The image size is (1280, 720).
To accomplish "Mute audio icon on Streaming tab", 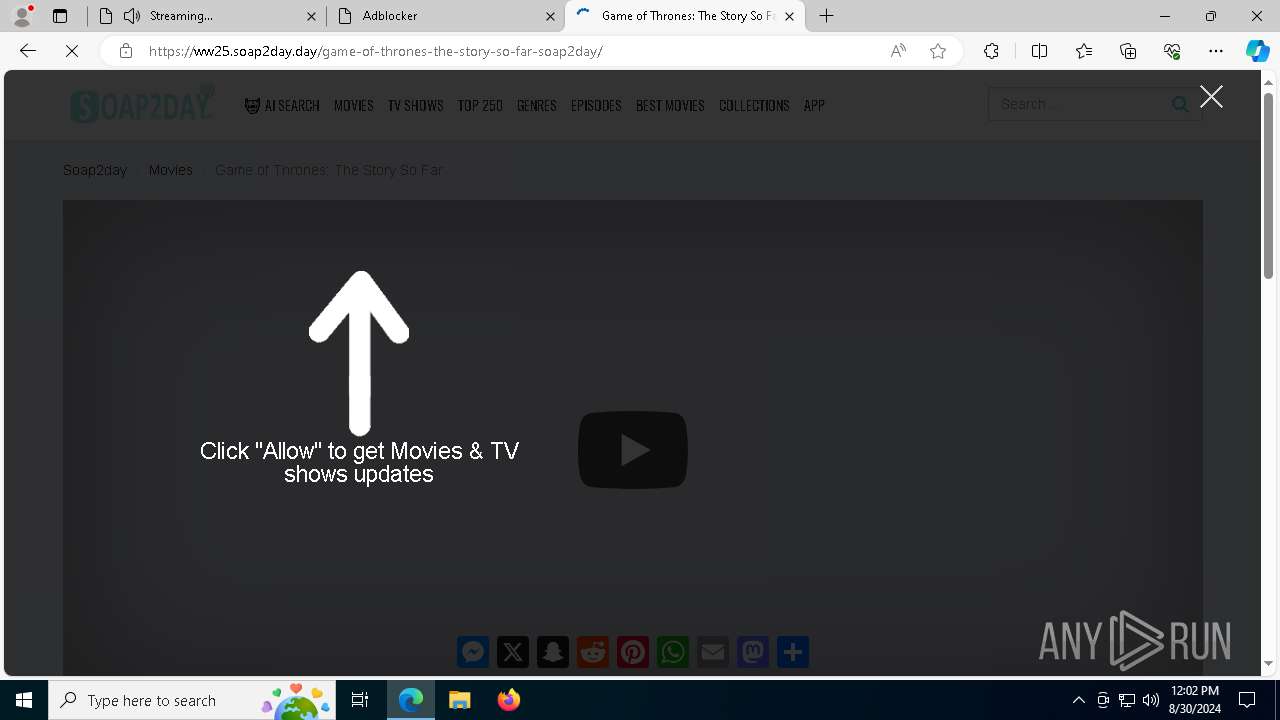I will 132,16.
